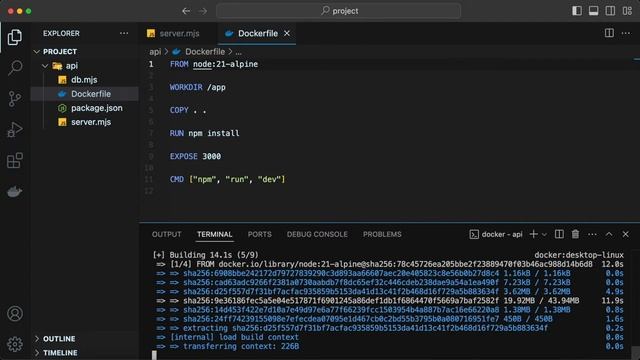Kill terminal with trash icon
This screenshot has width=640, height=360.
pos(575,234)
